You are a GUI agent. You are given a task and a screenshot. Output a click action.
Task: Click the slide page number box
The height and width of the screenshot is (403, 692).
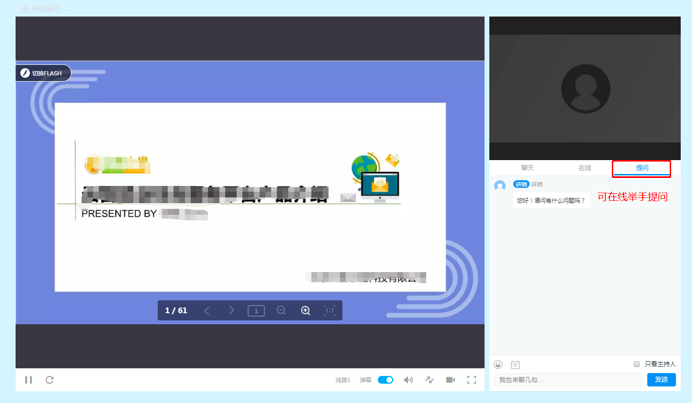256,311
